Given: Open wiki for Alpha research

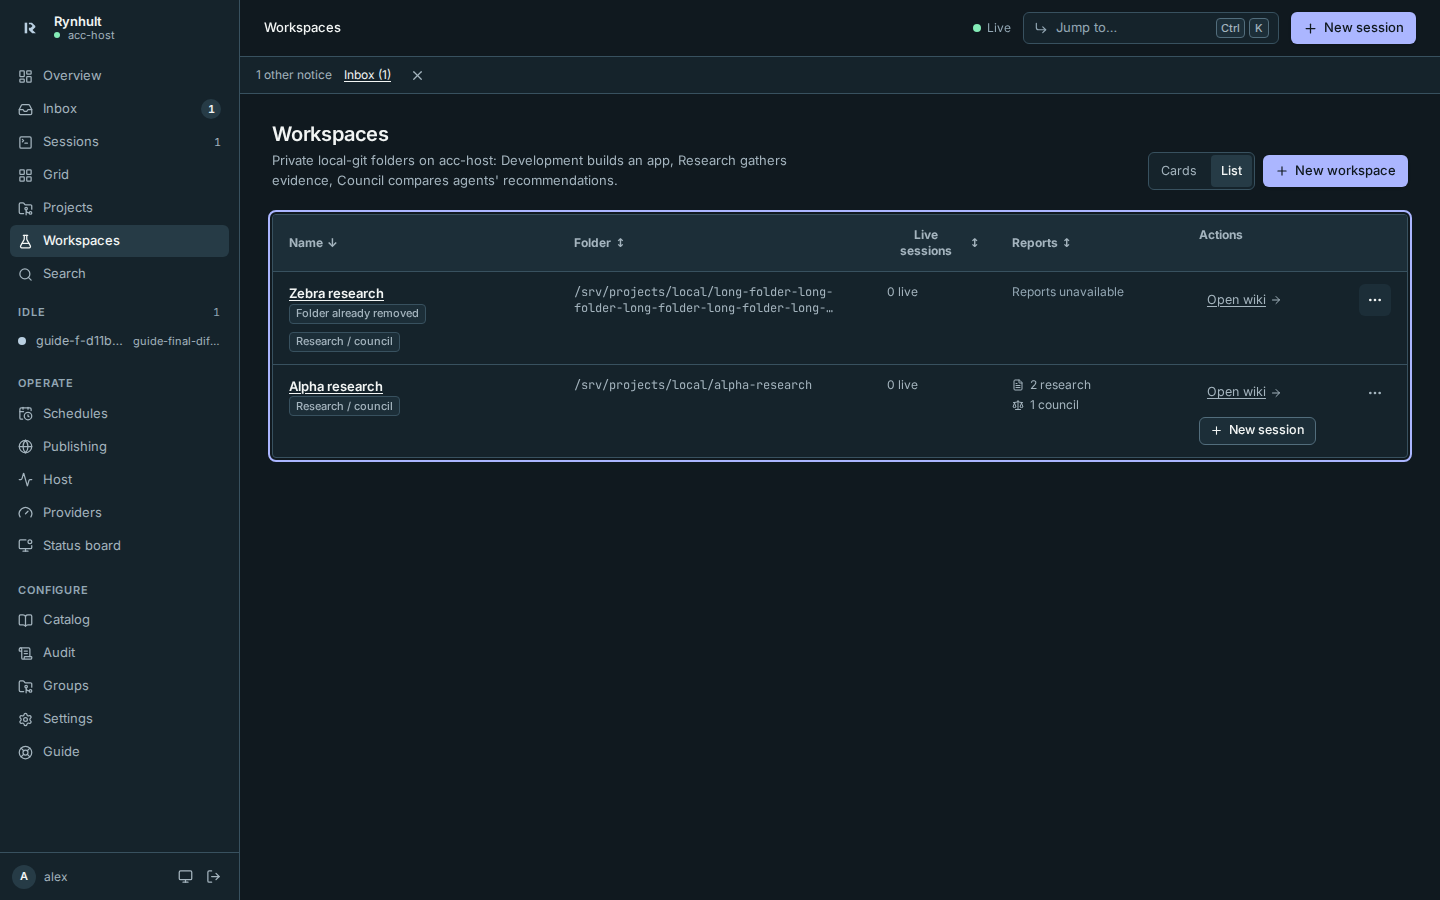Looking at the screenshot, I should pyautogui.click(x=1243, y=392).
